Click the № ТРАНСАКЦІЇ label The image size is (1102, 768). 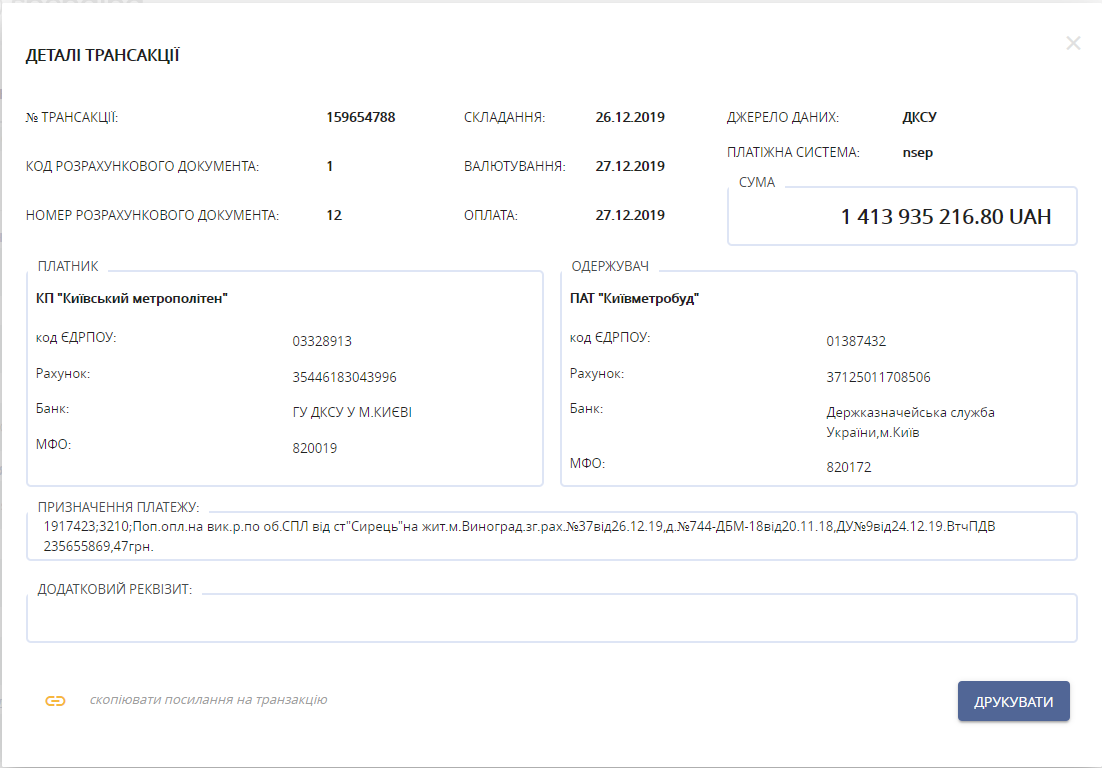click(x=72, y=117)
